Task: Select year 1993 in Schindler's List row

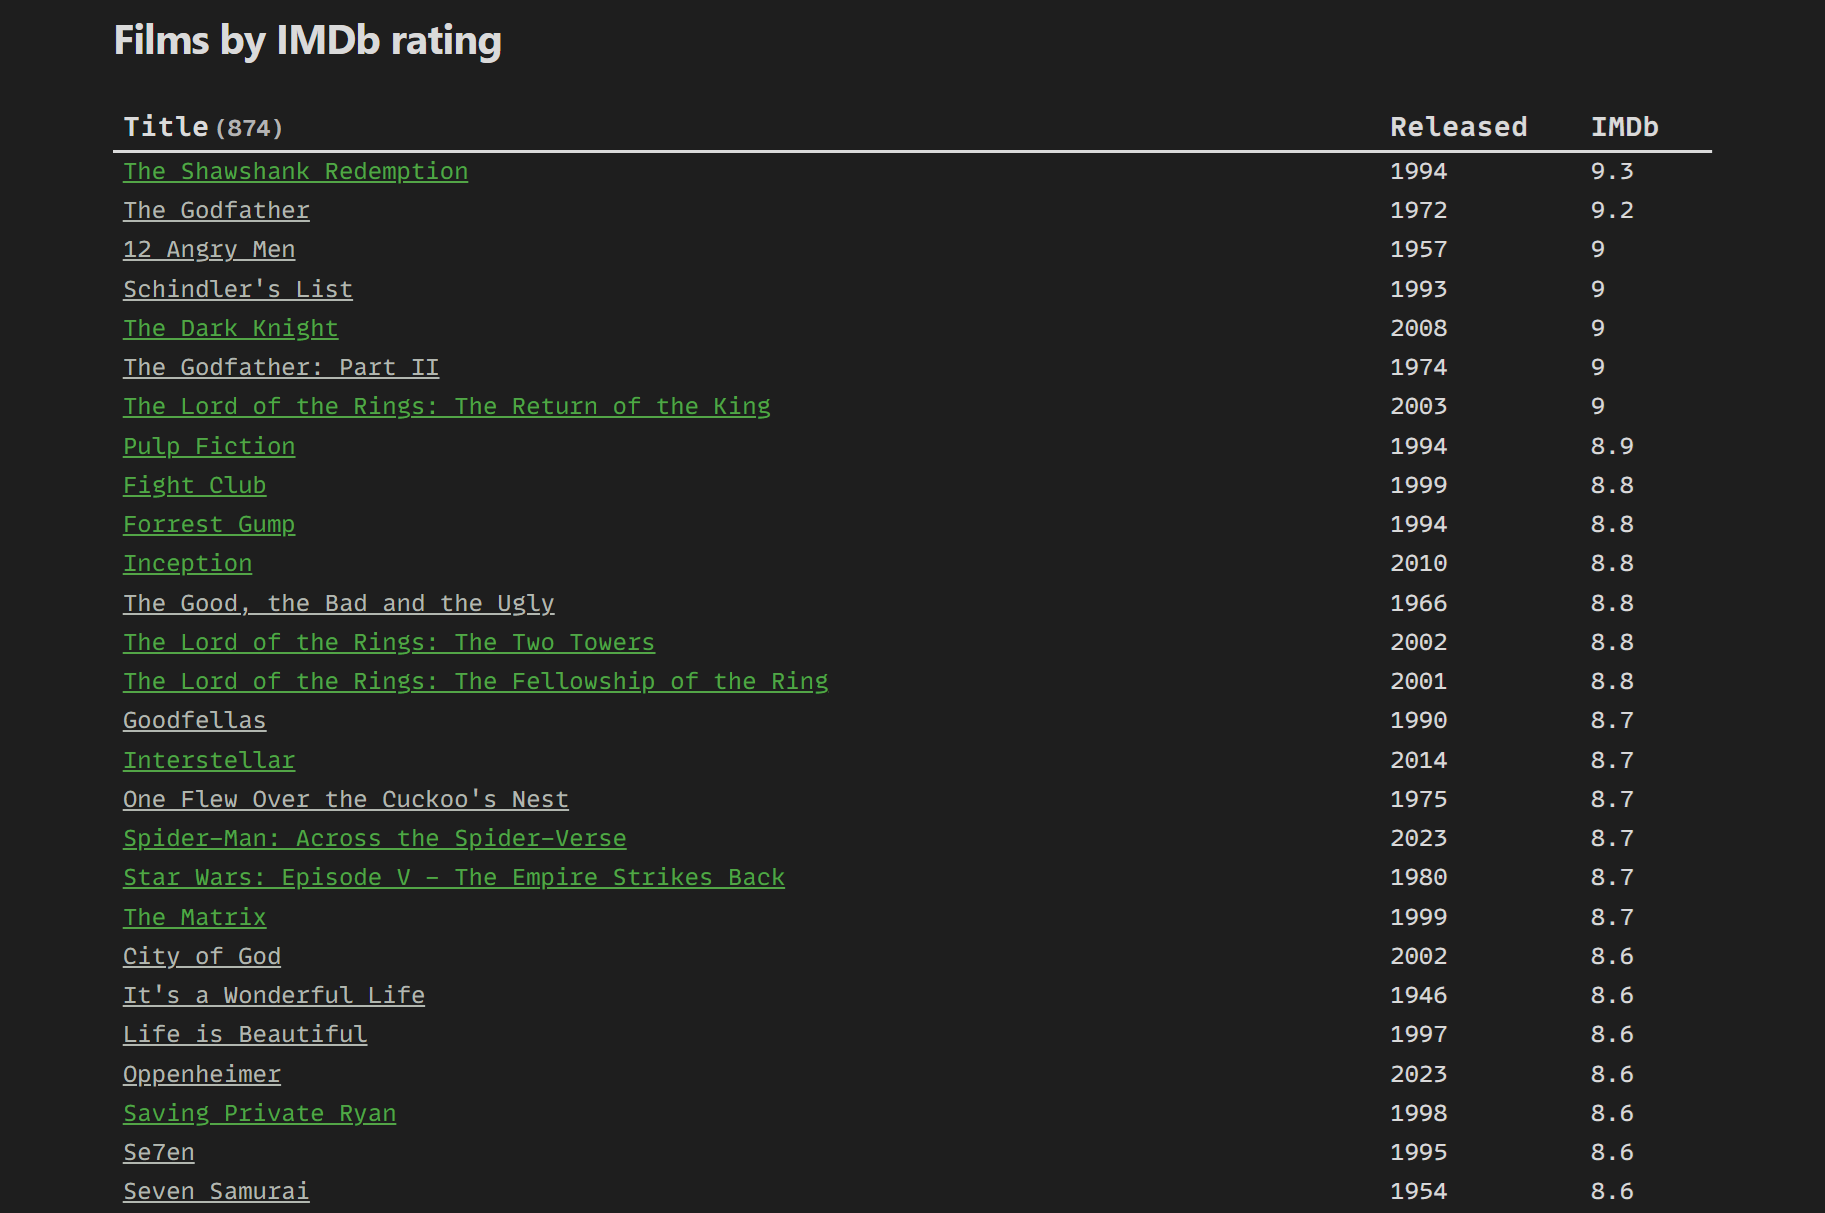Action: (1419, 289)
